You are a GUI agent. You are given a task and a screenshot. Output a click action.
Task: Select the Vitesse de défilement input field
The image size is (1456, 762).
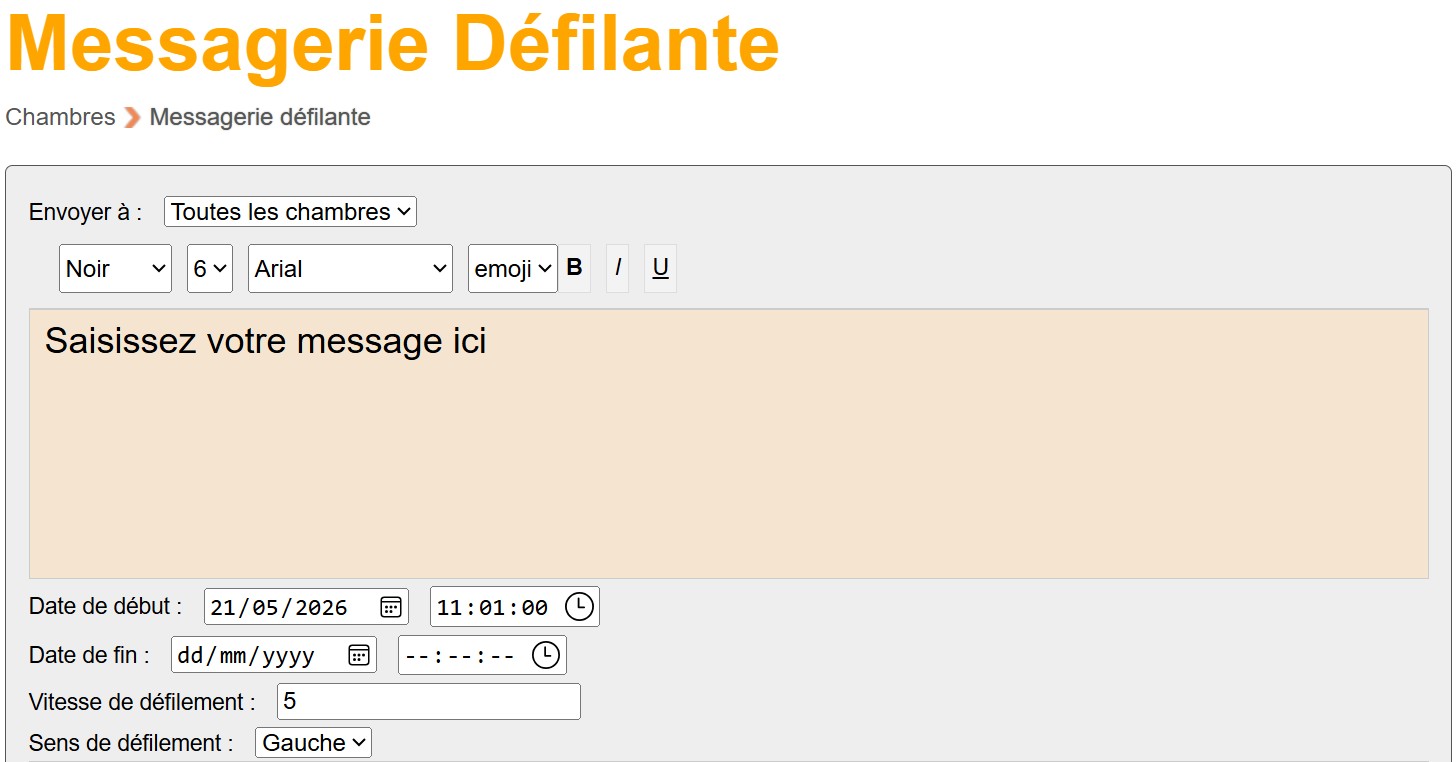(429, 702)
